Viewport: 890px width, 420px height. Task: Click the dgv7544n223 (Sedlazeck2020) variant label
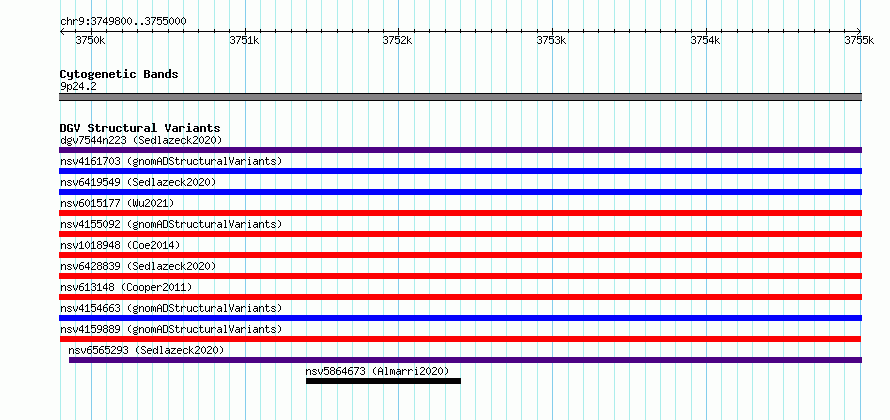[x=141, y=140]
